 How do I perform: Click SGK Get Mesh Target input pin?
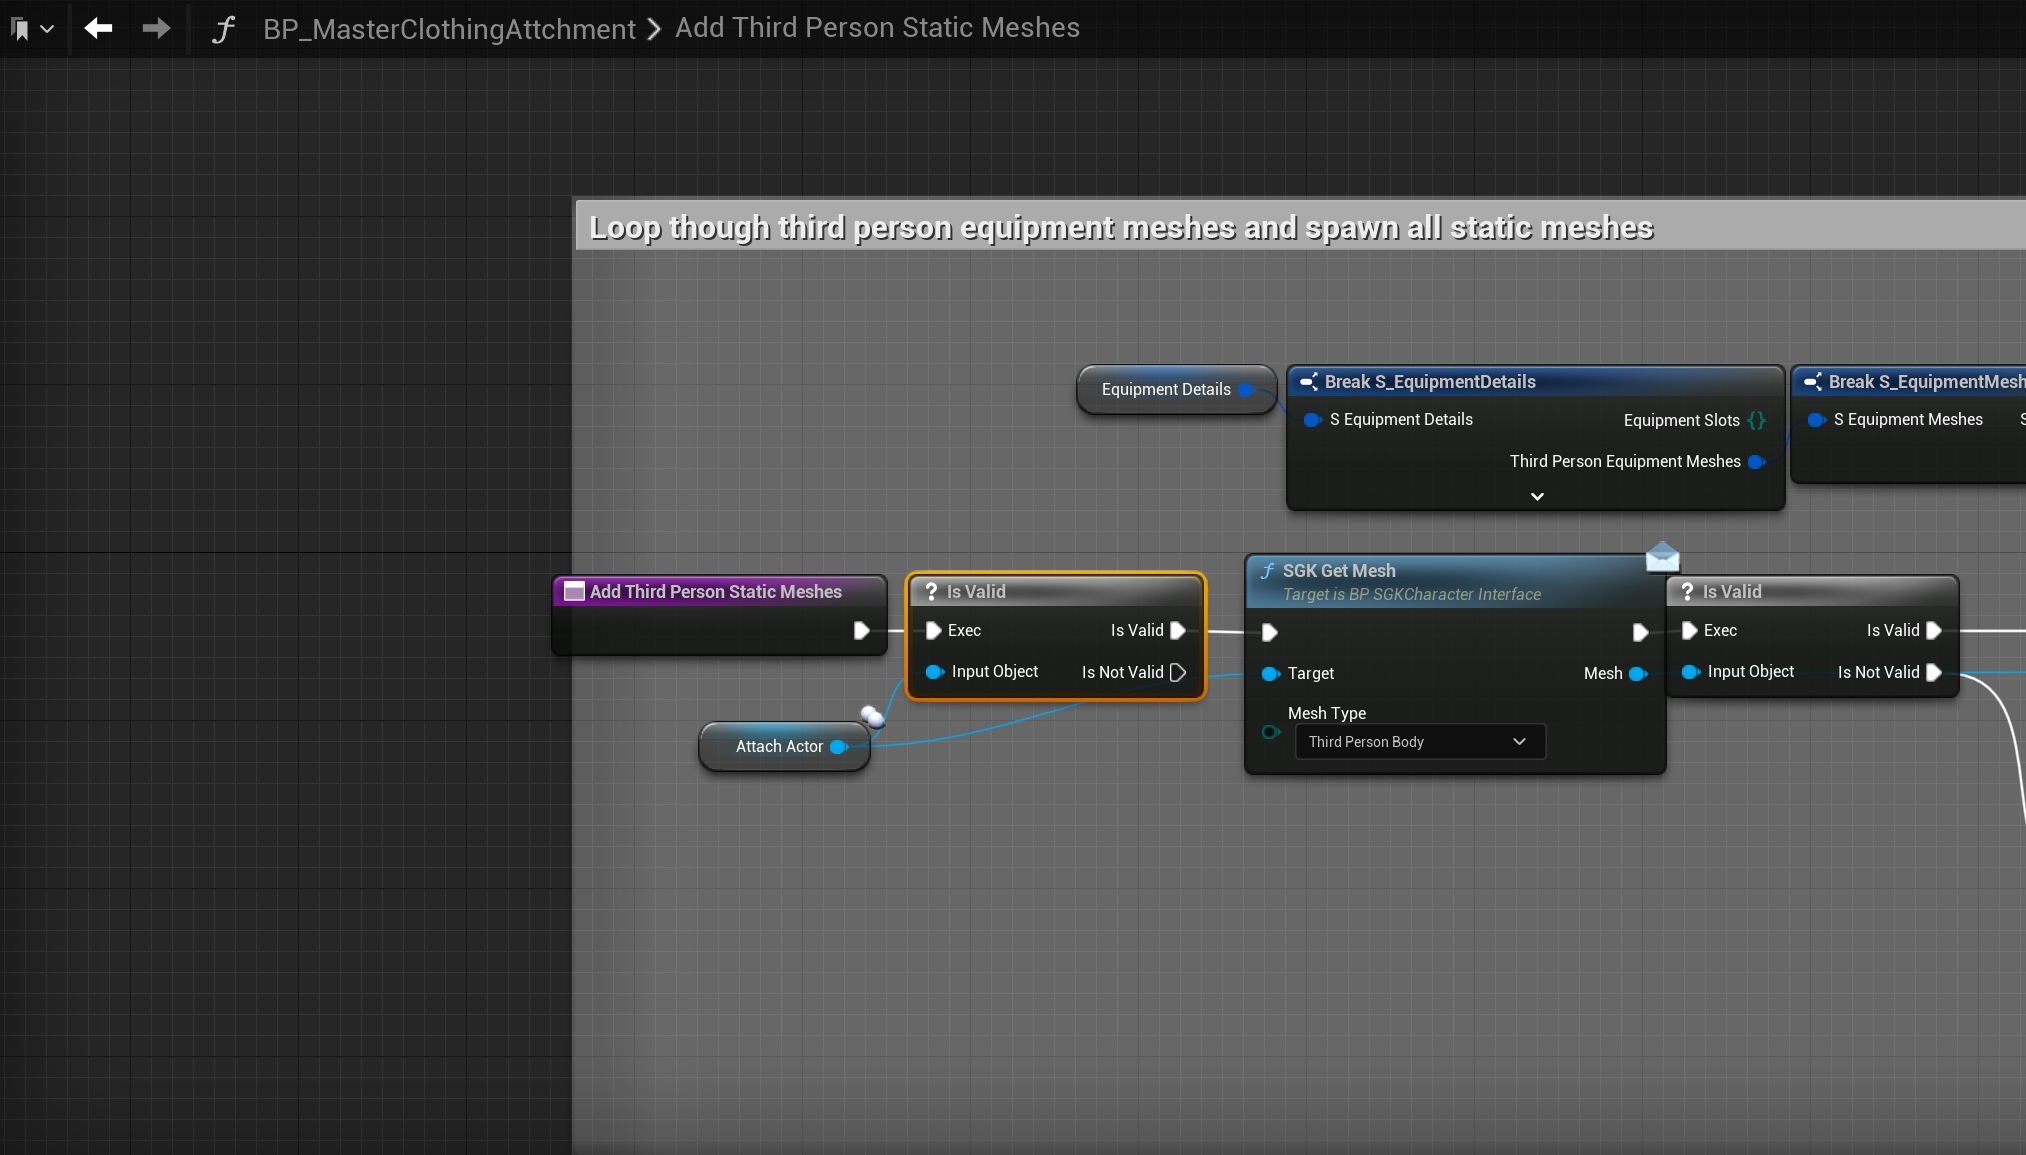1271,674
